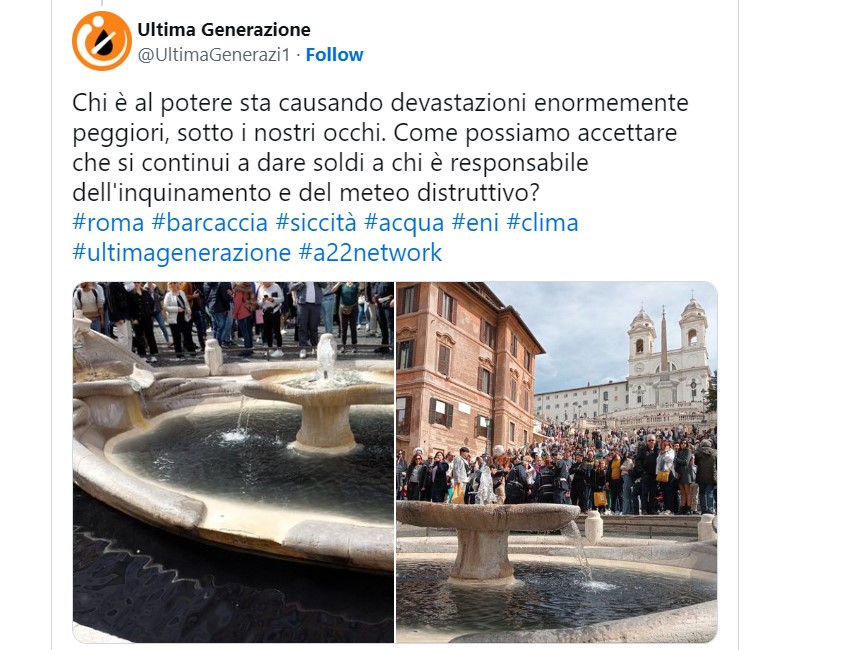Click the tweet line mentioning meteo distruttivo
Screen dimensions: 857x650
click(306, 192)
